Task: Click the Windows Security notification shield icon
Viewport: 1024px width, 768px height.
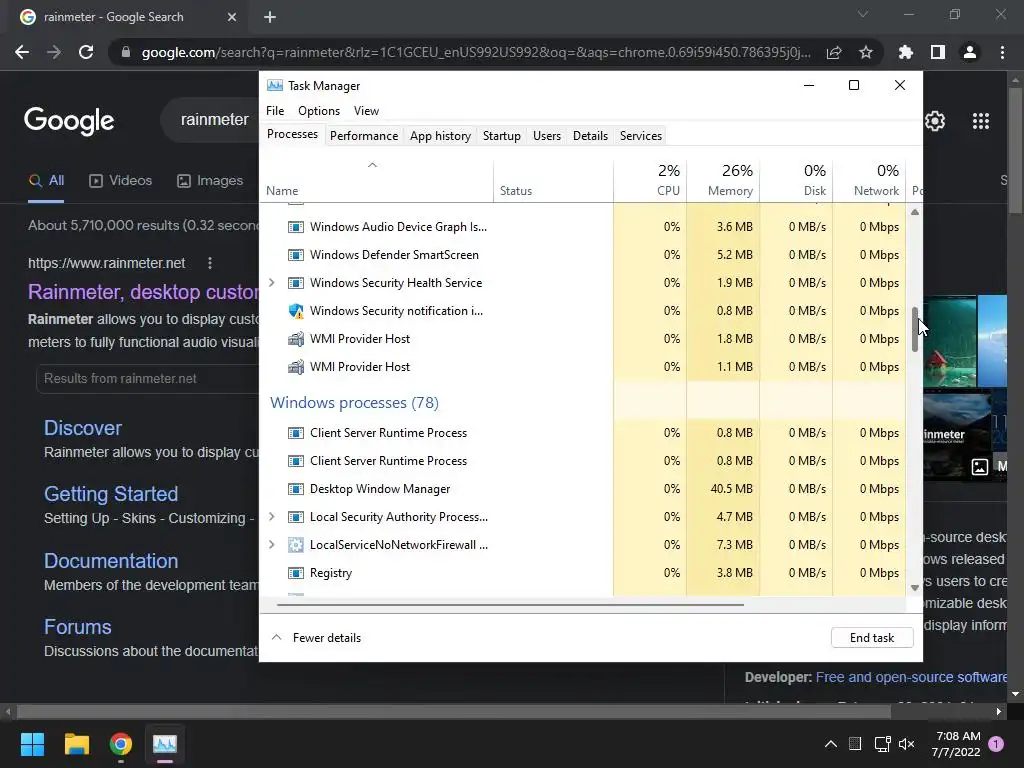Action: tap(296, 311)
